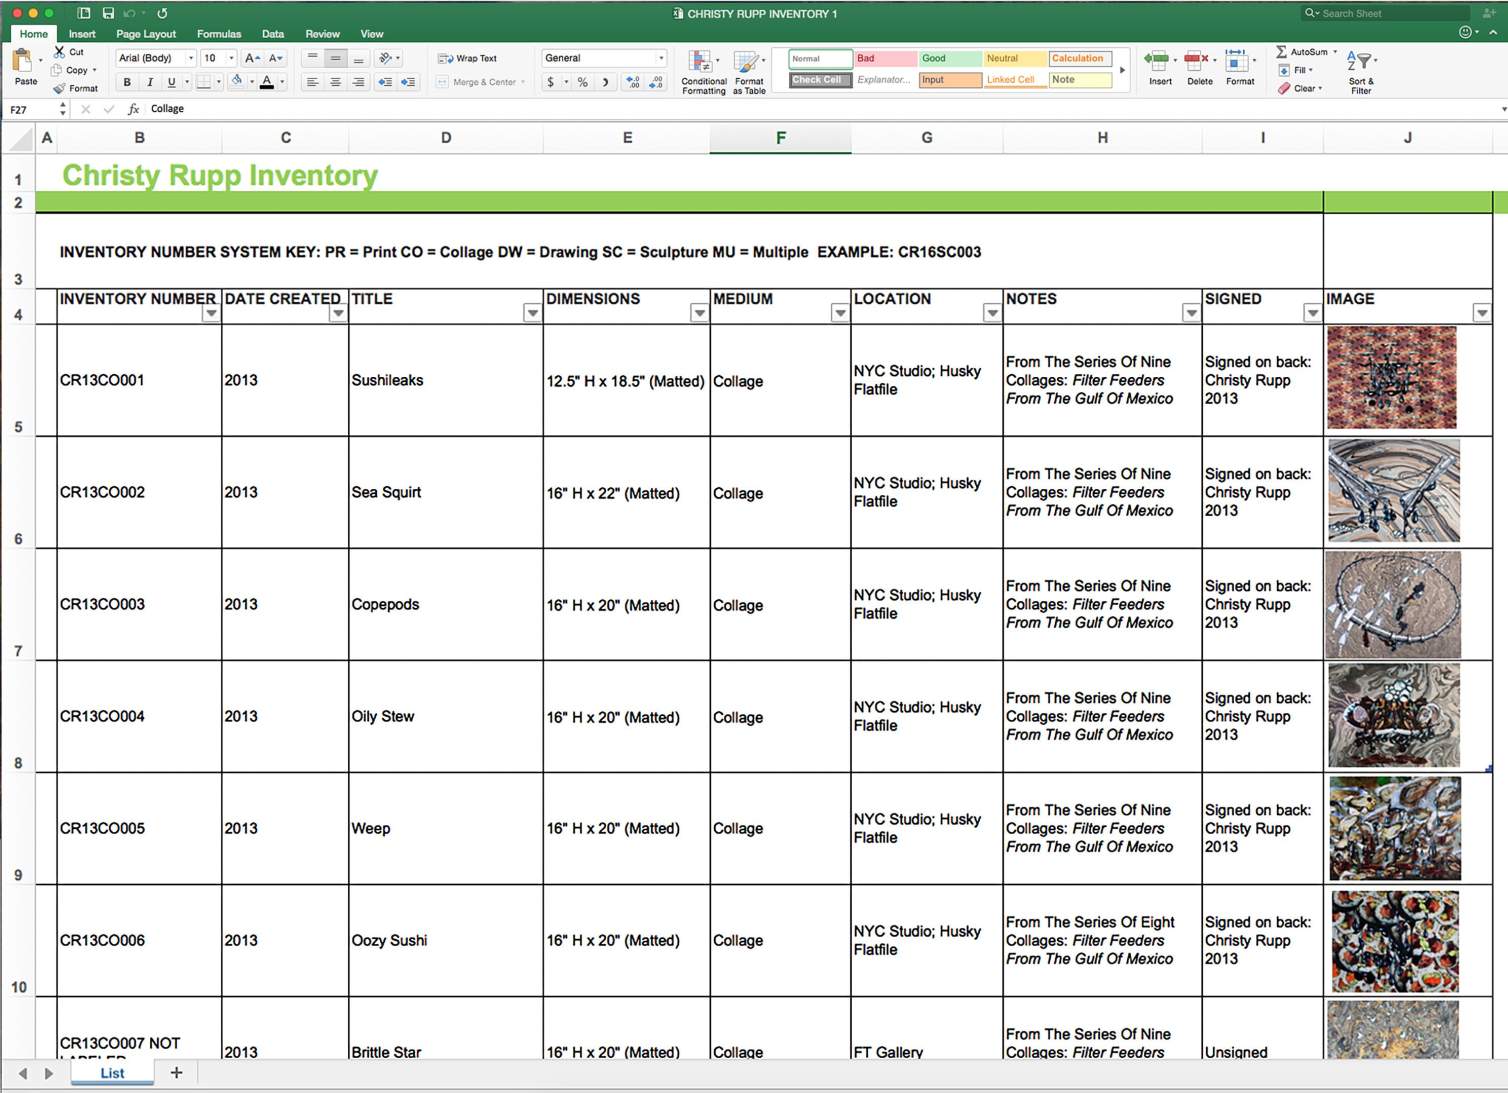Click the AutoSum sigma icon

point(1282,52)
